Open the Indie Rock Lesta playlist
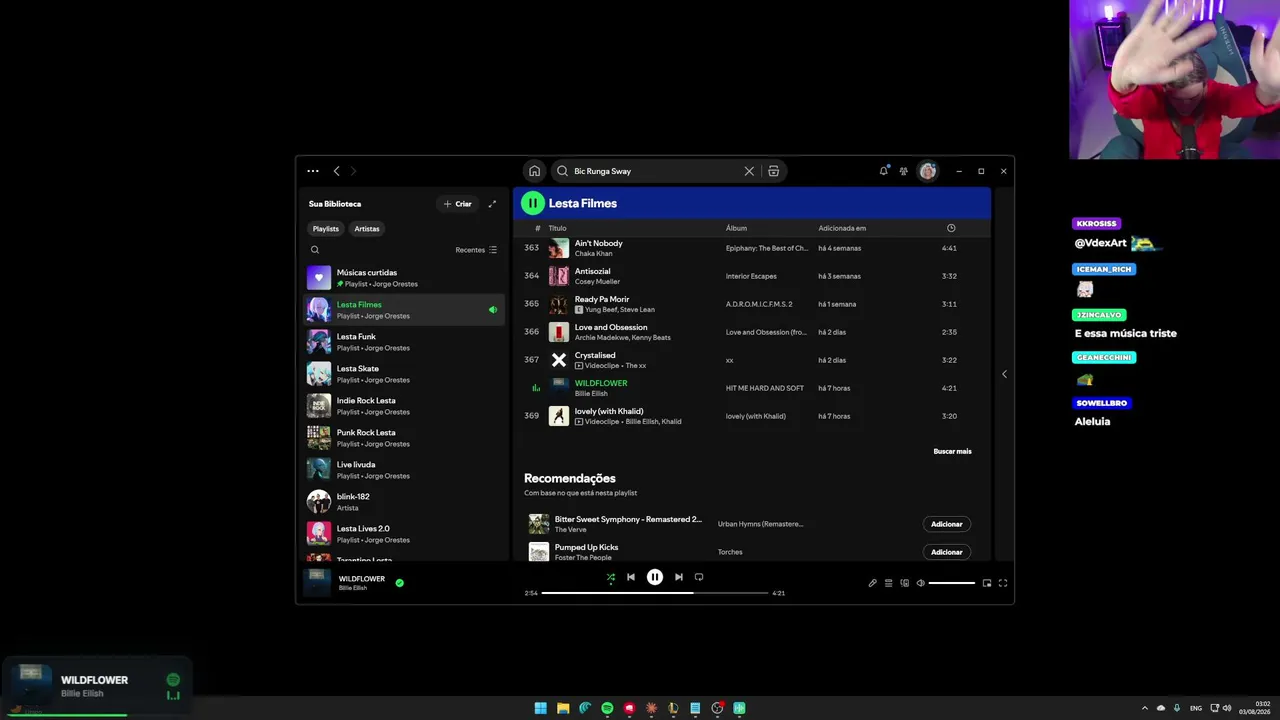1280x720 pixels. [404, 406]
